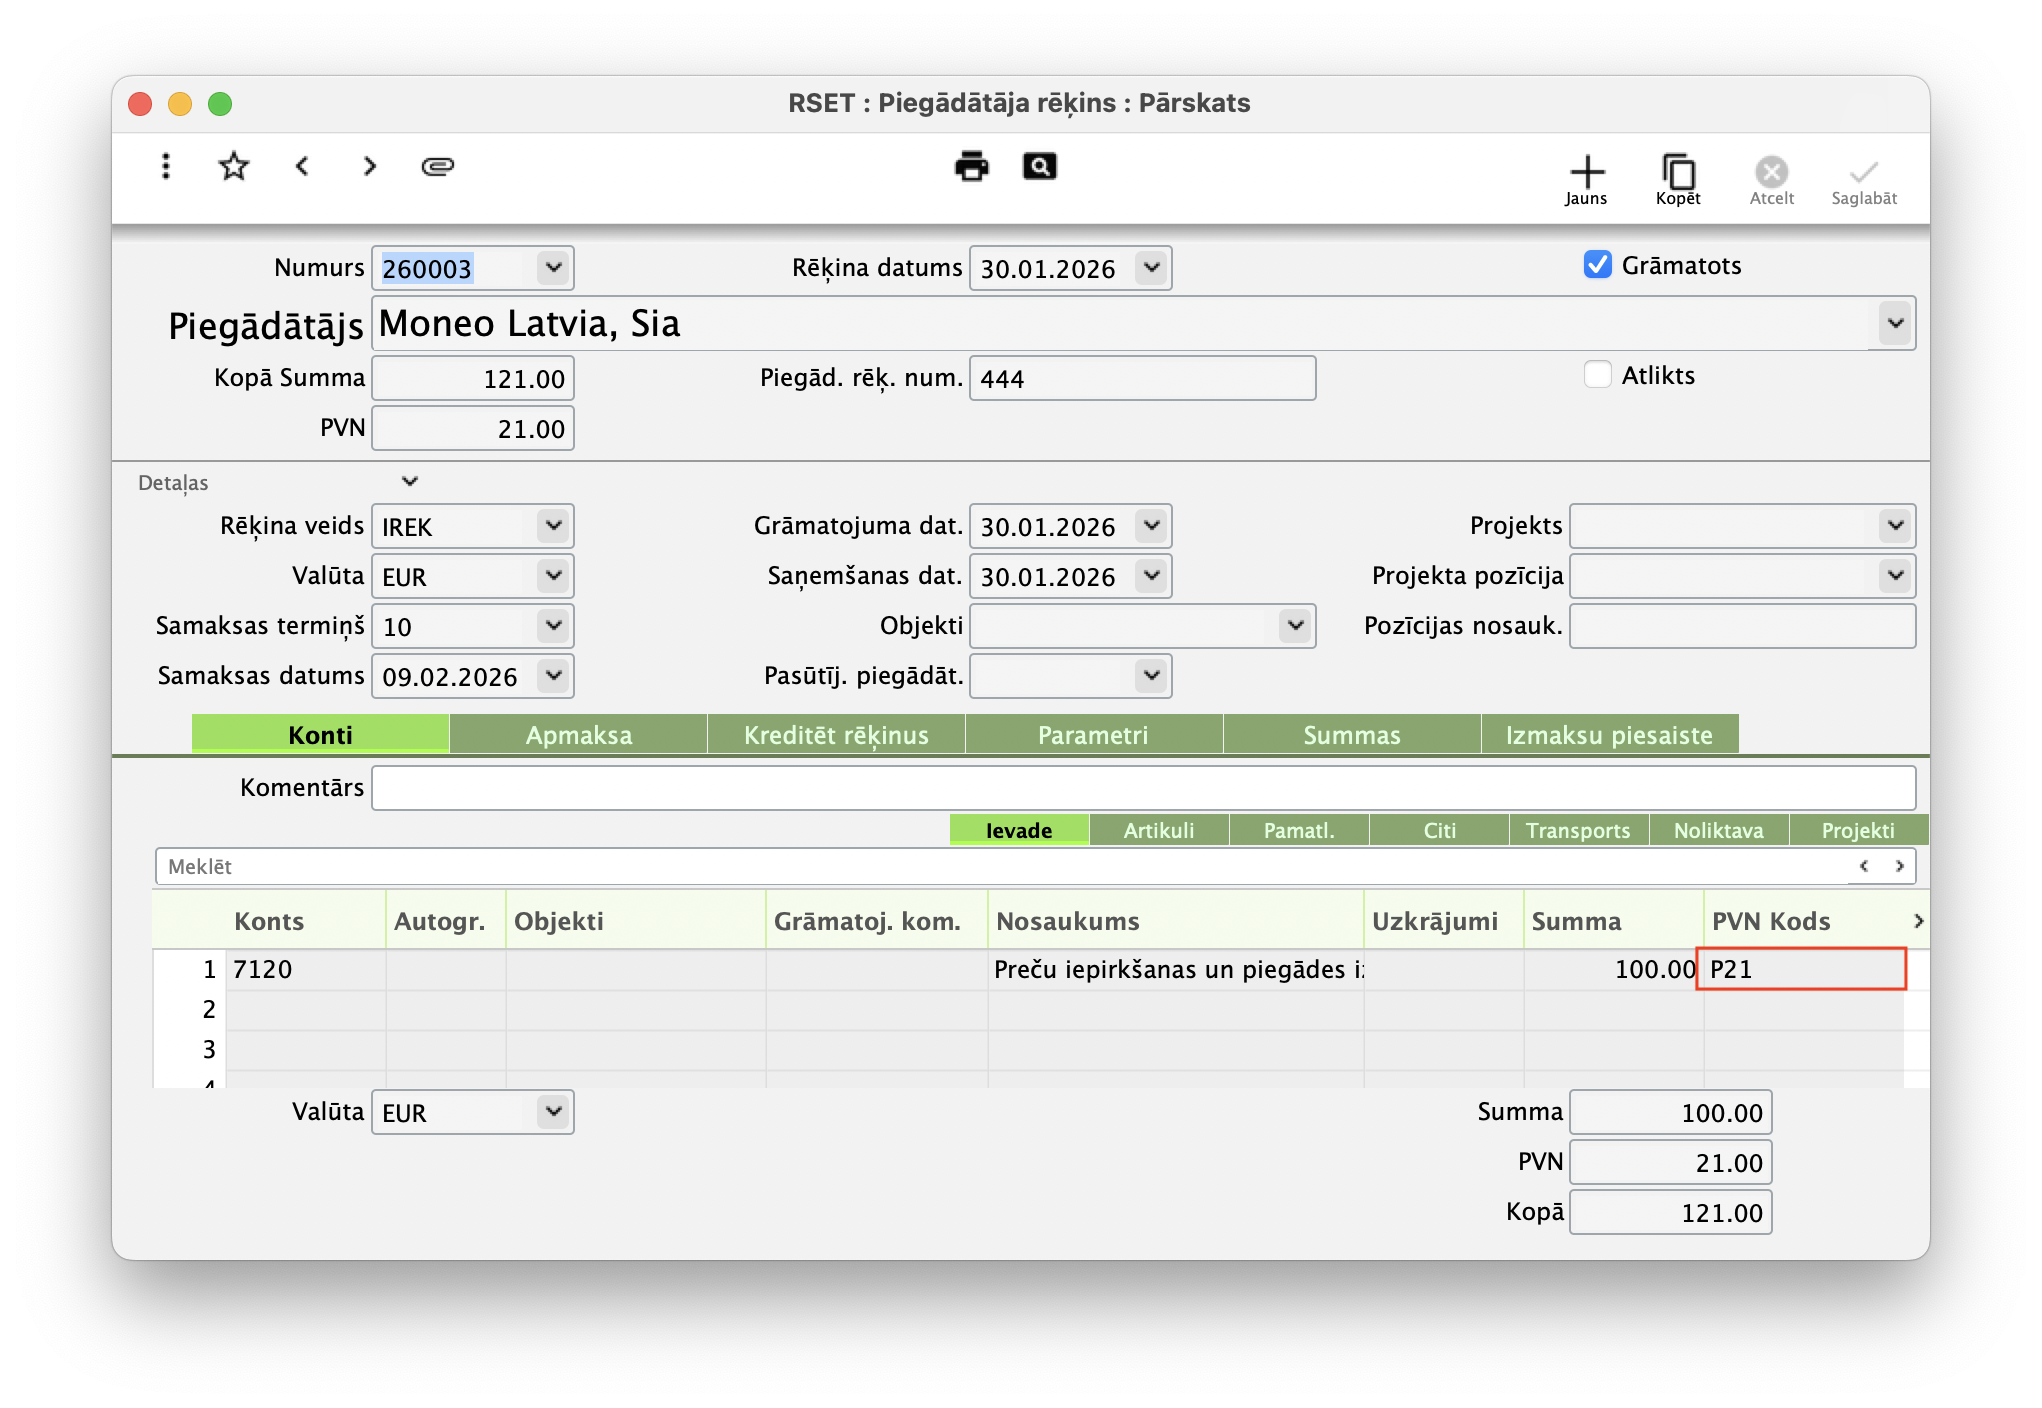Expand Samaksas termiņš dropdown

[553, 626]
